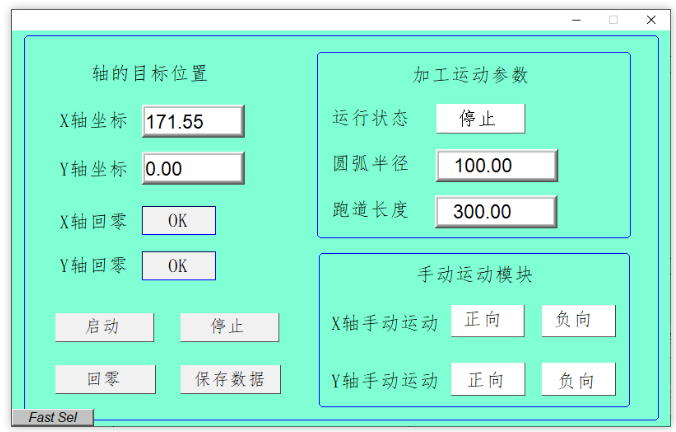
Task: Click the OK button next to X轴回零
Action: (179, 220)
